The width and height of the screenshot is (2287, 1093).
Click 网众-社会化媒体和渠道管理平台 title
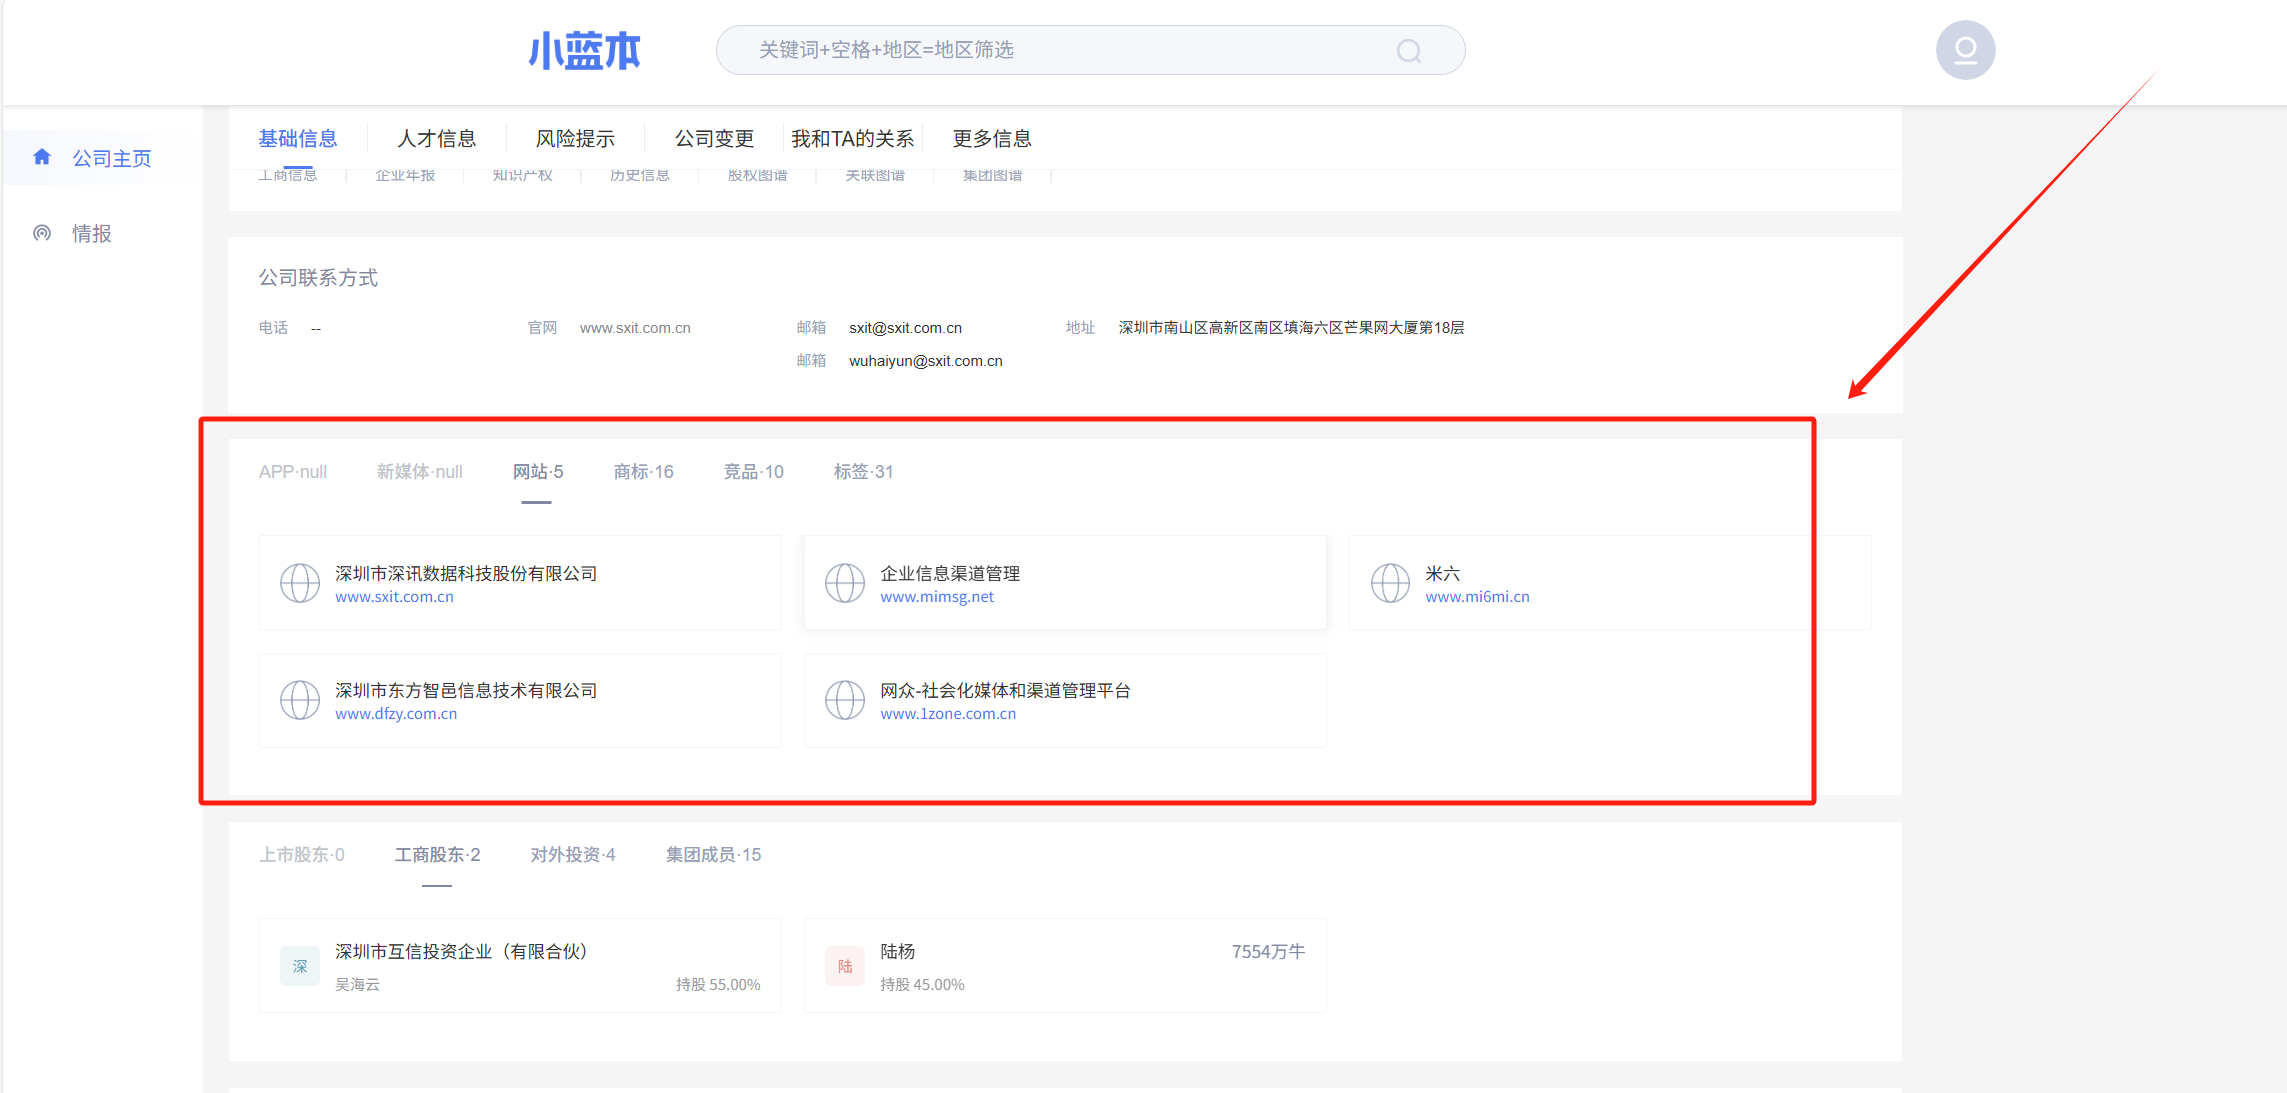pyautogui.click(x=1005, y=690)
